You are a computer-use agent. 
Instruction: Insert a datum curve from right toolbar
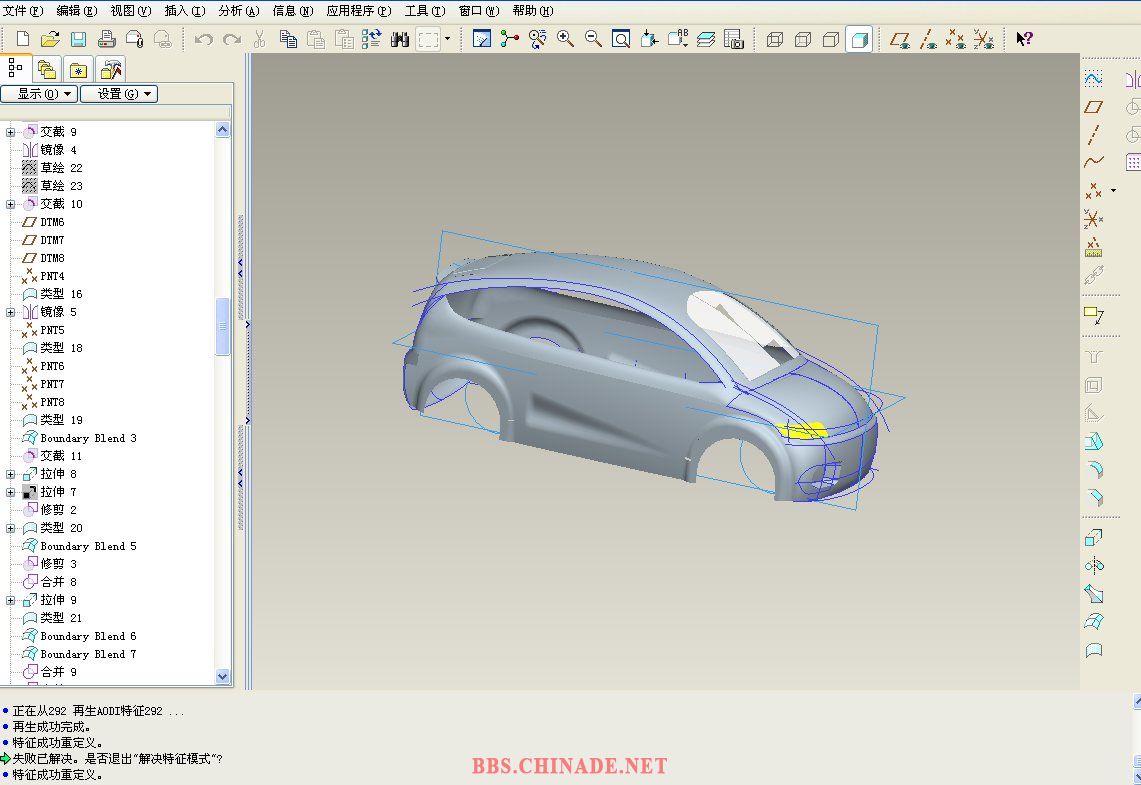1093,162
